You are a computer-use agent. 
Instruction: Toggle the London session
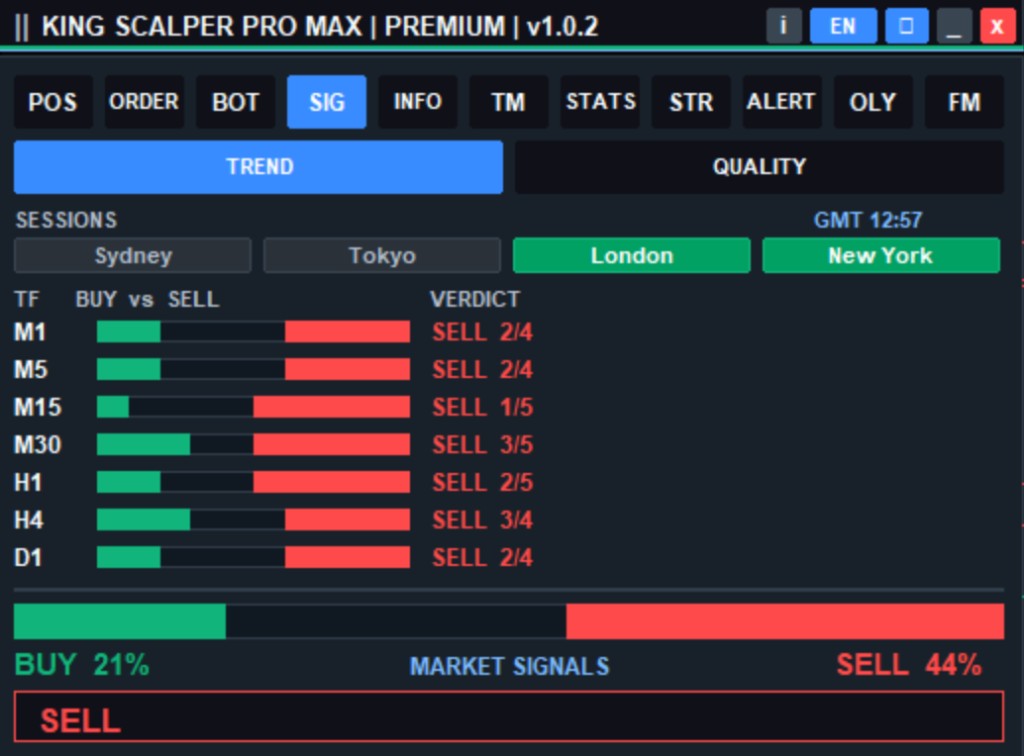pos(632,255)
